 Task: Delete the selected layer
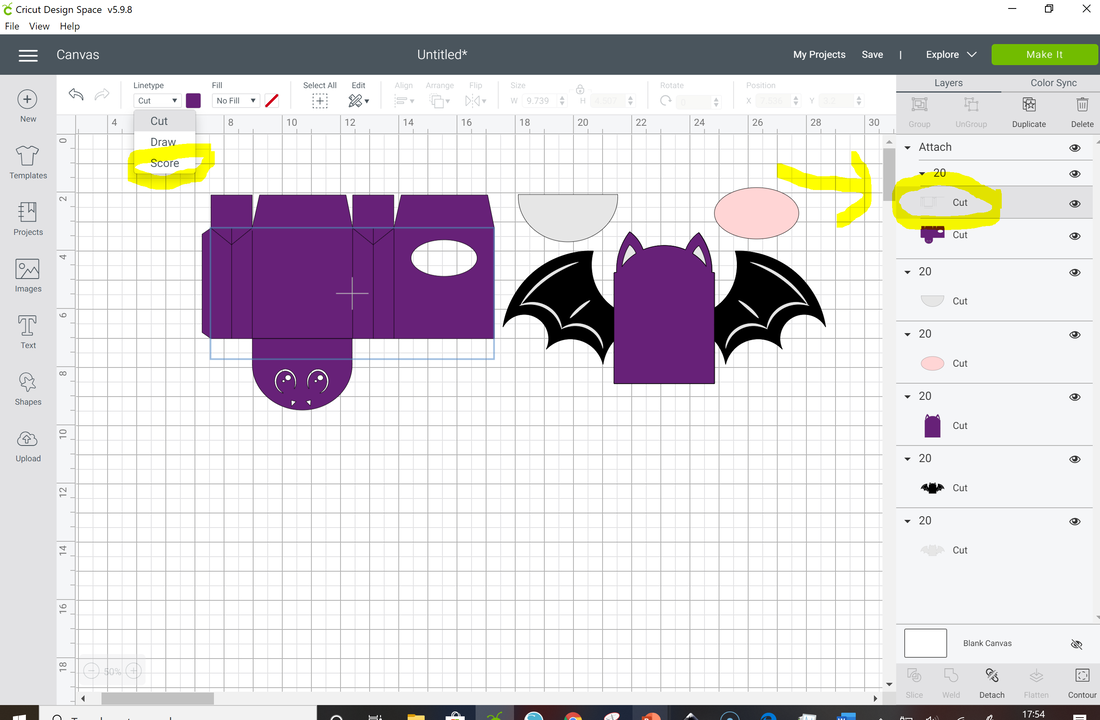coord(1081,110)
